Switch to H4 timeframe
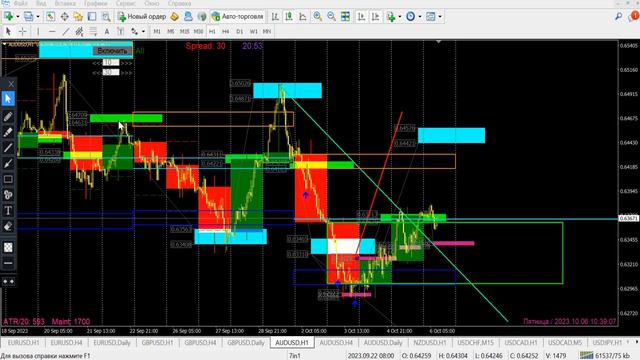640x360 pixels. coord(226,31)
